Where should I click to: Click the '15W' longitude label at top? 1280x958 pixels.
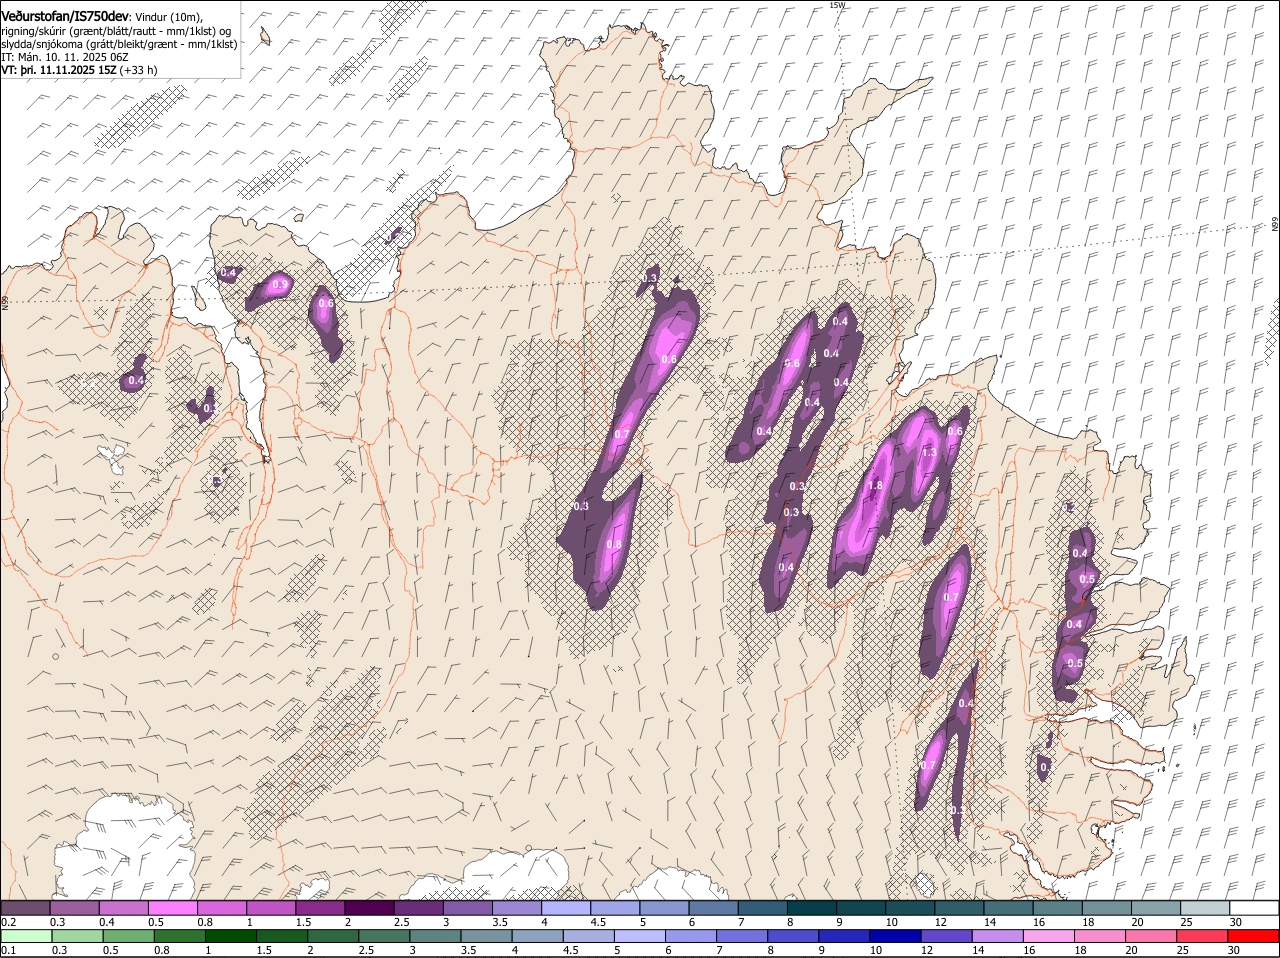pos(837,5)
